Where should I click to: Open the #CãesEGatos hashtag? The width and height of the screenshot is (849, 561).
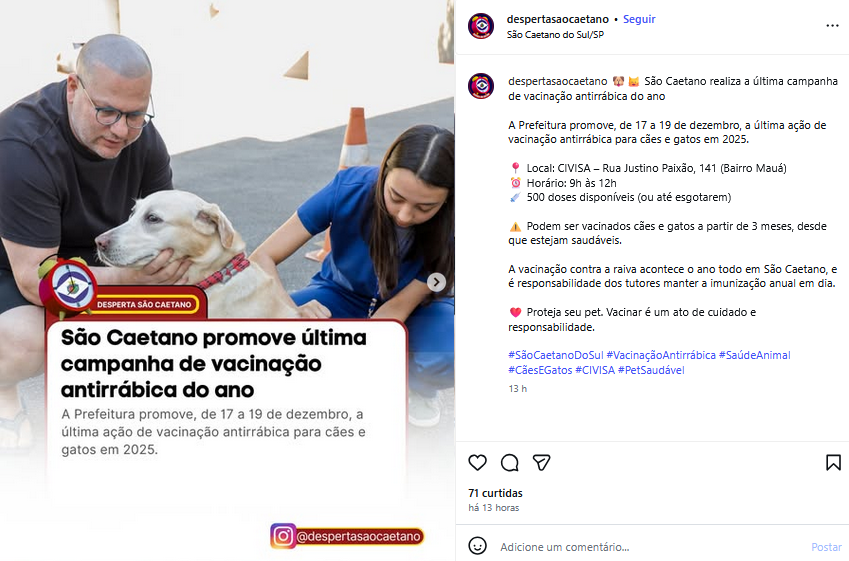[x=540, y=370]
